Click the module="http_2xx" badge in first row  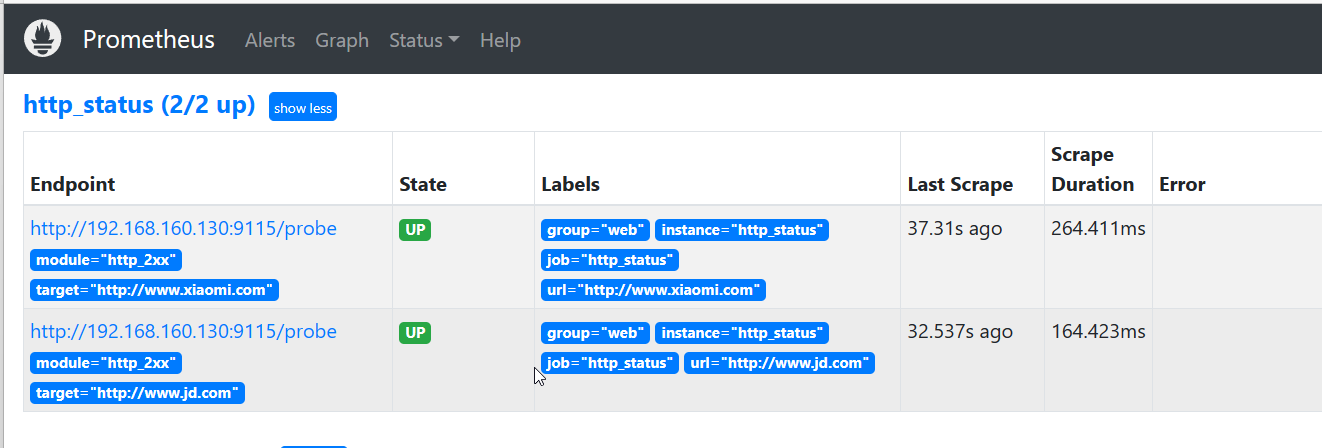tap(106, 260)
